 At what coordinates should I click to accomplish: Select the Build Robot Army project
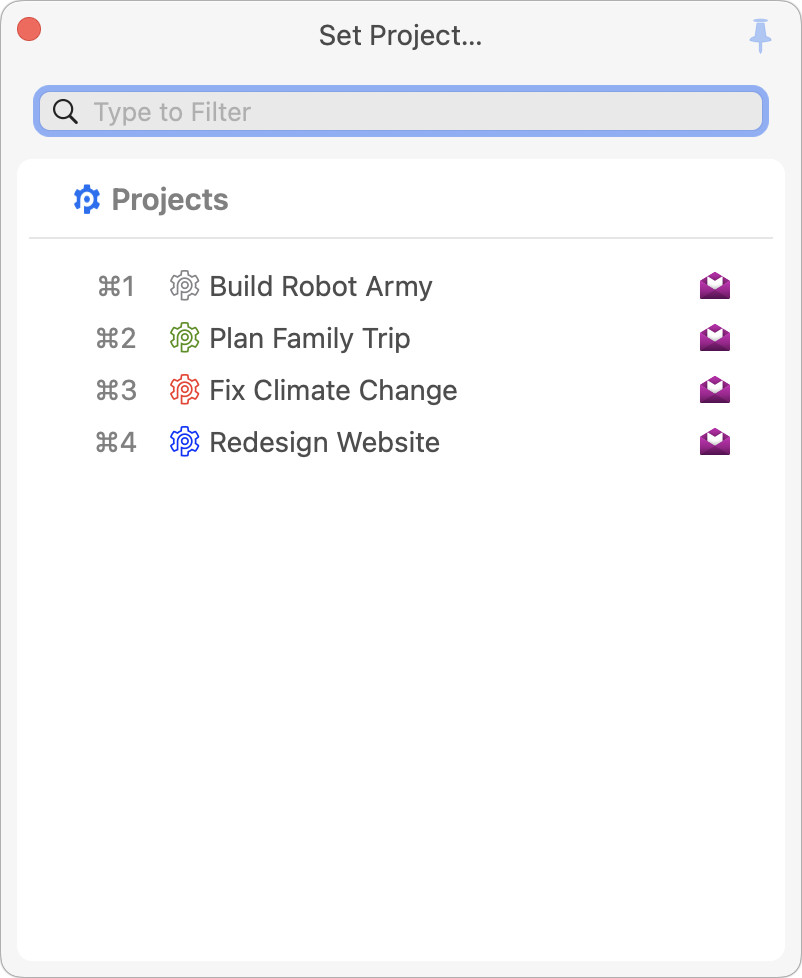[x=321, y=287]
